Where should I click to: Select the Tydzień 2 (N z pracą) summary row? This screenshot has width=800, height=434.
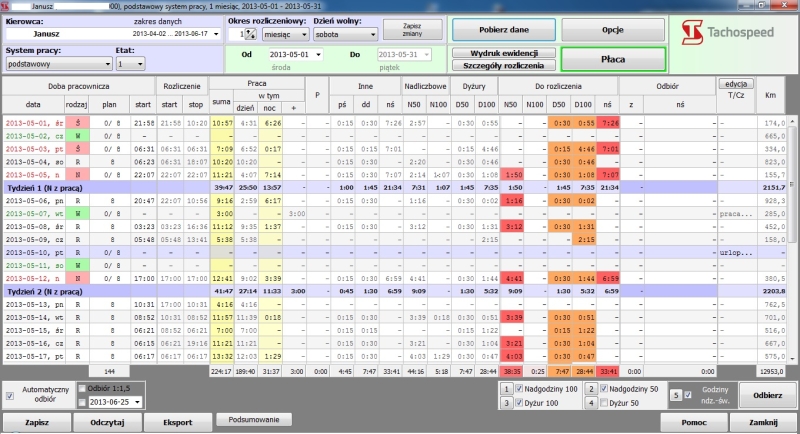point(394,292)
